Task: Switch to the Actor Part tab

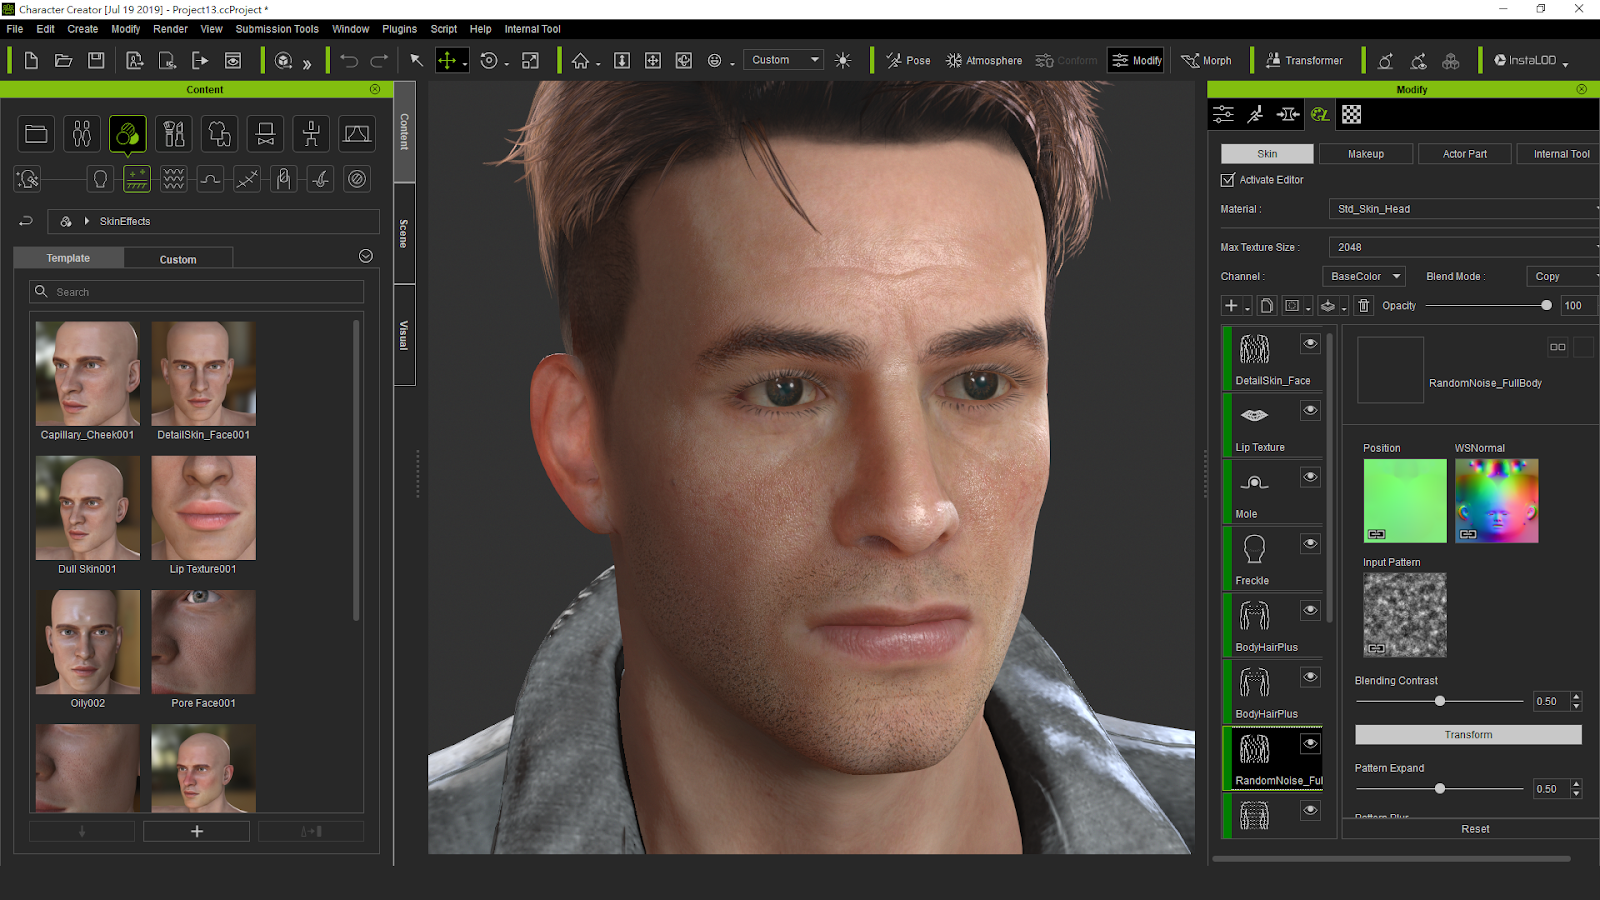Action: 1464,154
